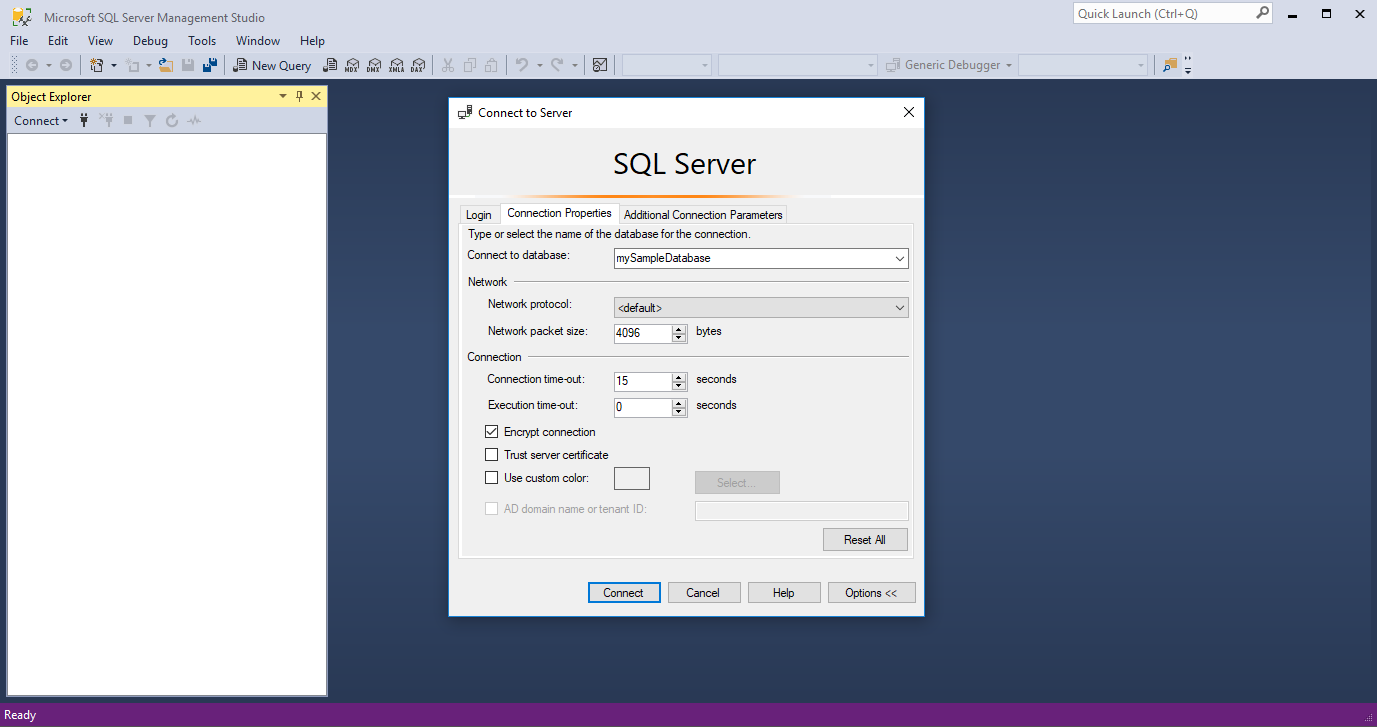Click the Reset All button
The image size is (1377, 727).
(x=864, y=540)
